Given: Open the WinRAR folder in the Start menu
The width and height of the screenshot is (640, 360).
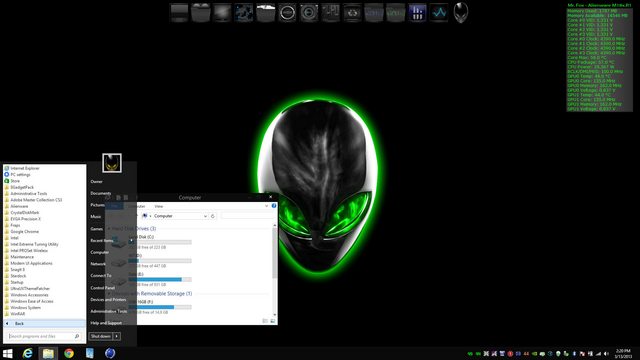Looking at the screenshot, I should point(18,314).
